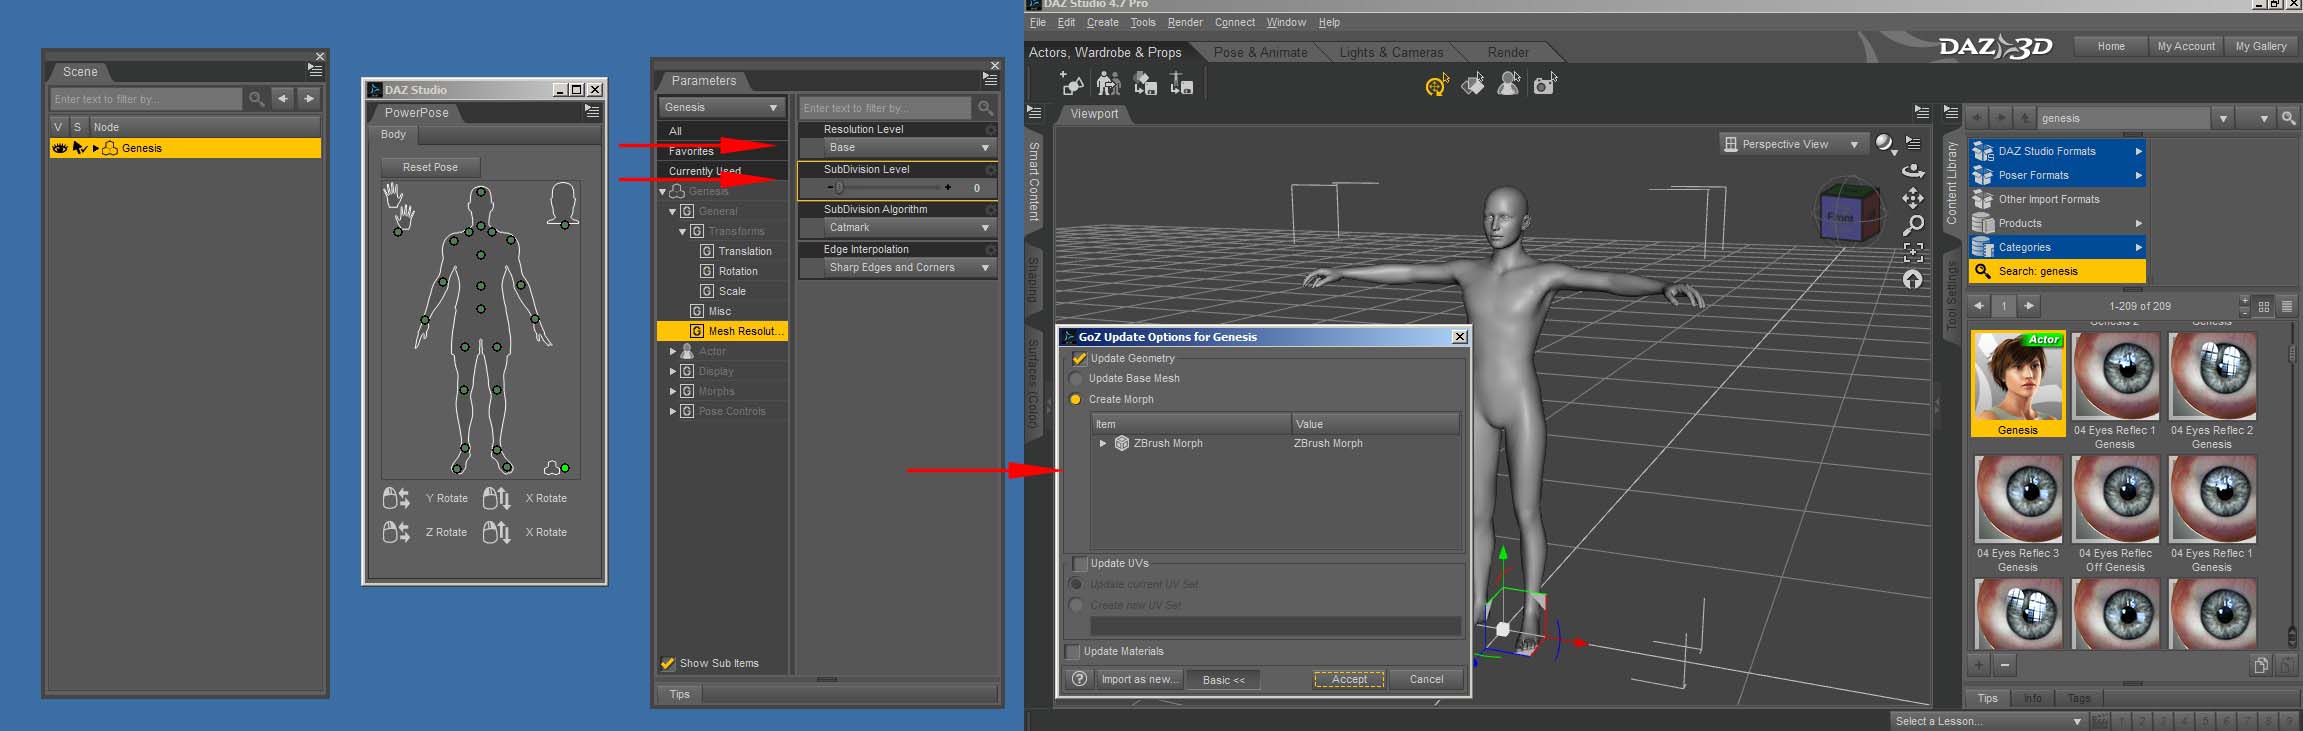Expand the Genesis node in Scene
2303x731 pixels.
(96, 148)
